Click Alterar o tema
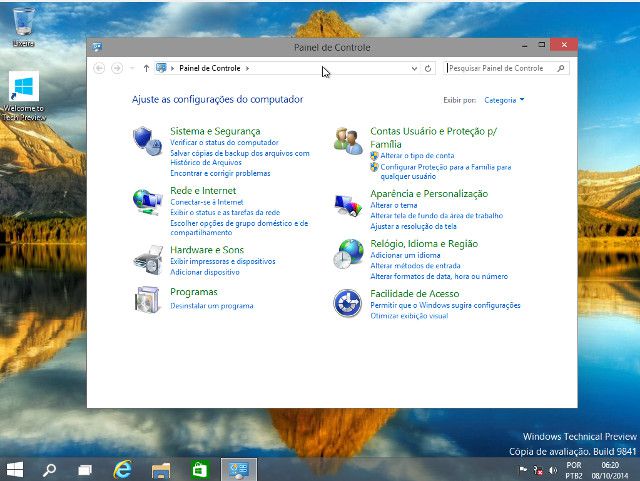The height and width of the screenshot is (481, 640). pos(393,205)
